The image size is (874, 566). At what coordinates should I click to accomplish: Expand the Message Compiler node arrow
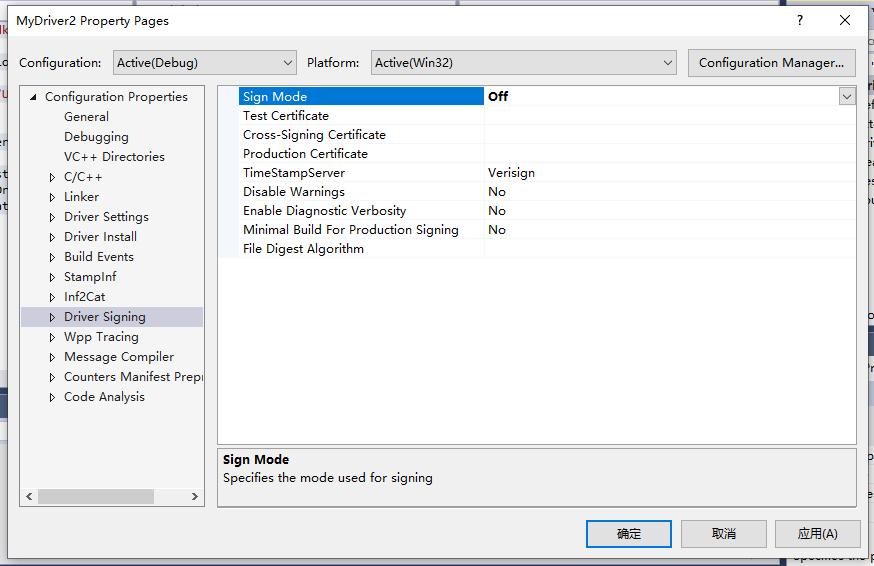pyautogui.click(x=52, y=357)
